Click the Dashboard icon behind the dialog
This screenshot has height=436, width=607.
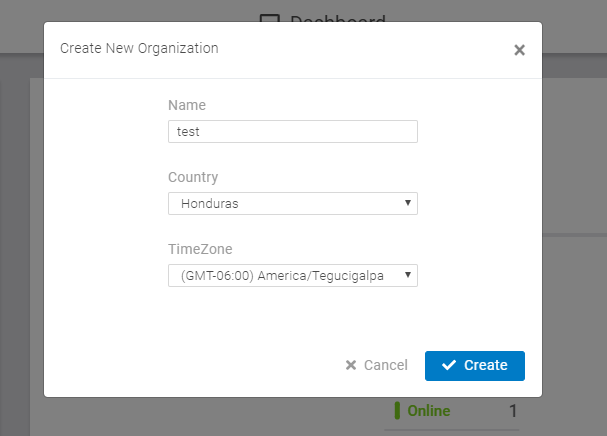tap(269, 18)
